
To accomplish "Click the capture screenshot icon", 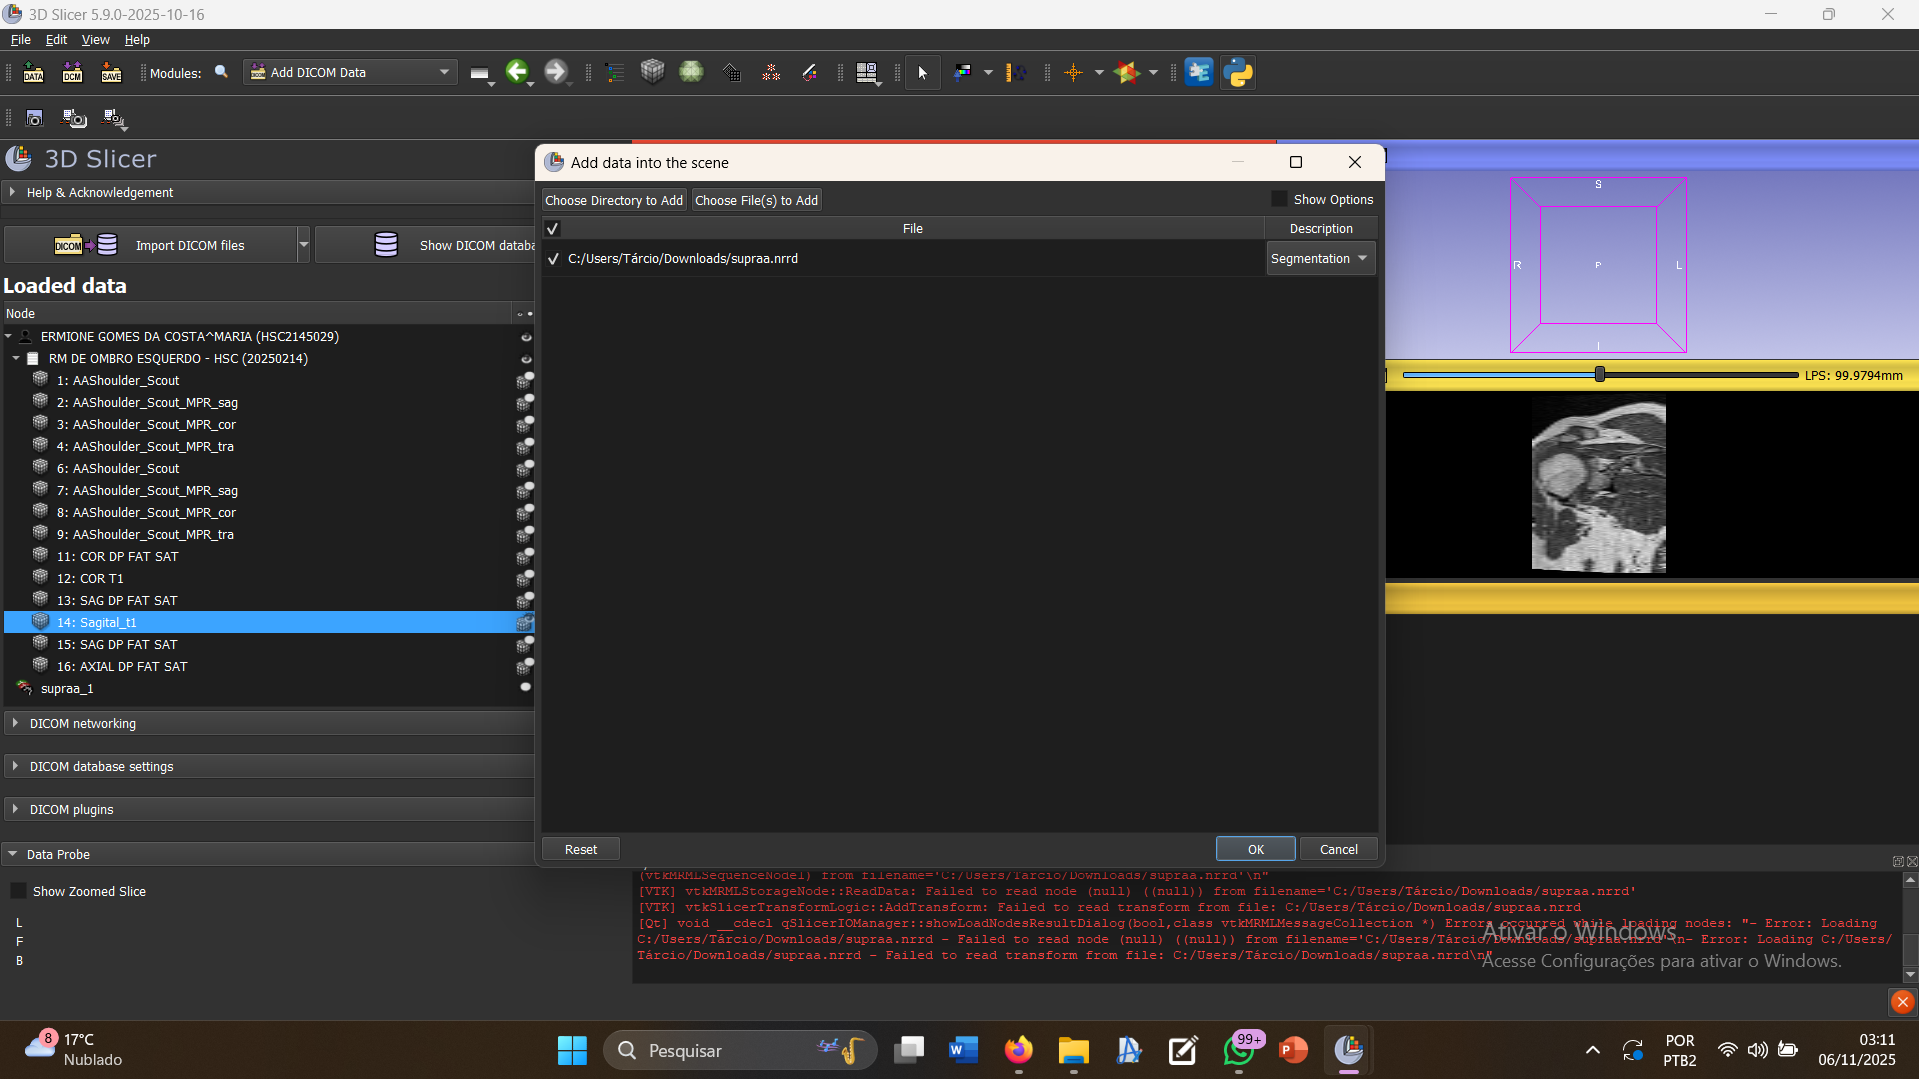I will click(34, 118).
